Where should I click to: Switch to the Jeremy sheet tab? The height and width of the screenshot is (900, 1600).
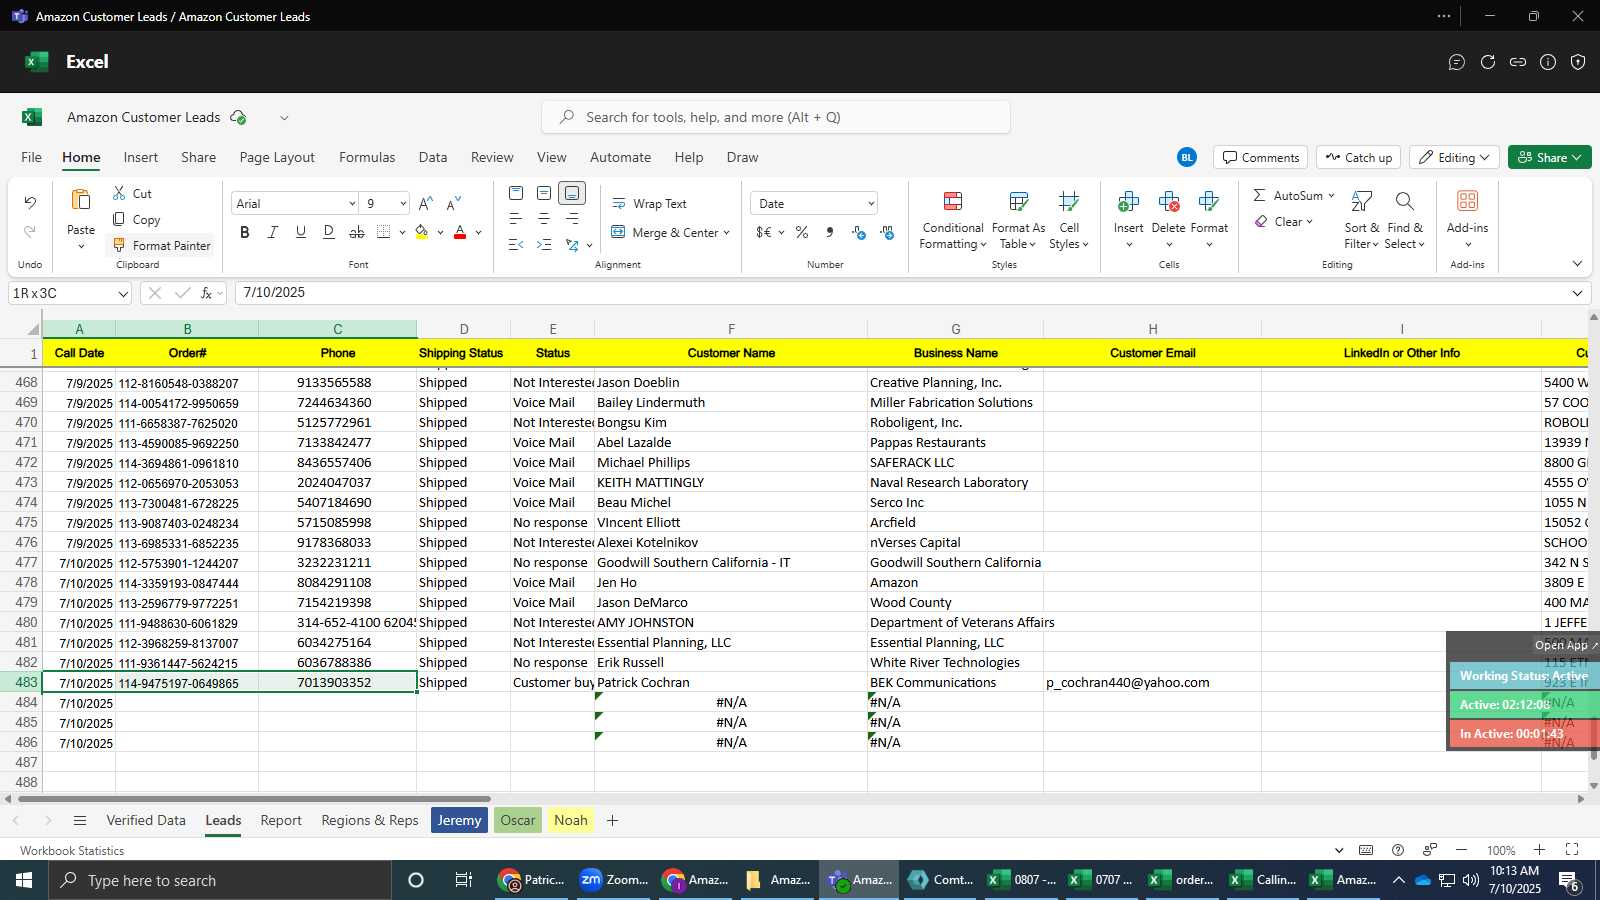459,820
